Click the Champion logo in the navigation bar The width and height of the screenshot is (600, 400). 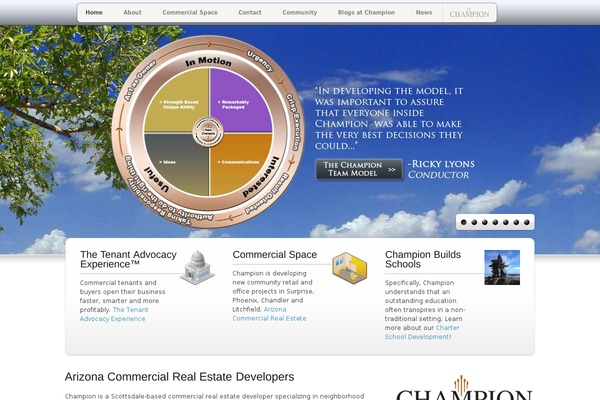(x=470, y=13)
